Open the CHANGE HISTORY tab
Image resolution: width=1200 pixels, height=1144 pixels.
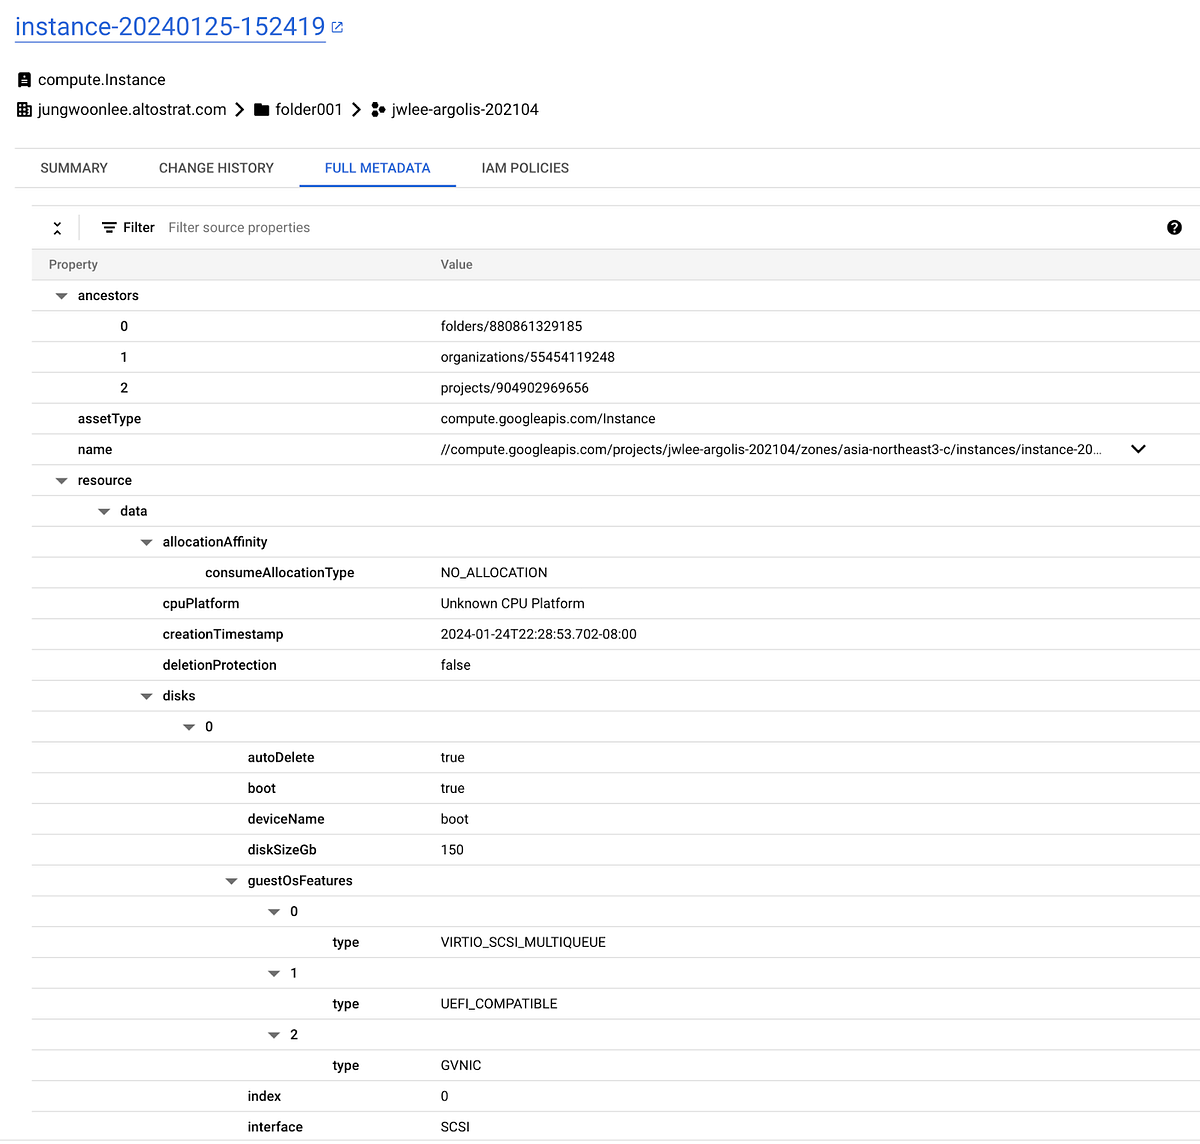pos(216,168)
